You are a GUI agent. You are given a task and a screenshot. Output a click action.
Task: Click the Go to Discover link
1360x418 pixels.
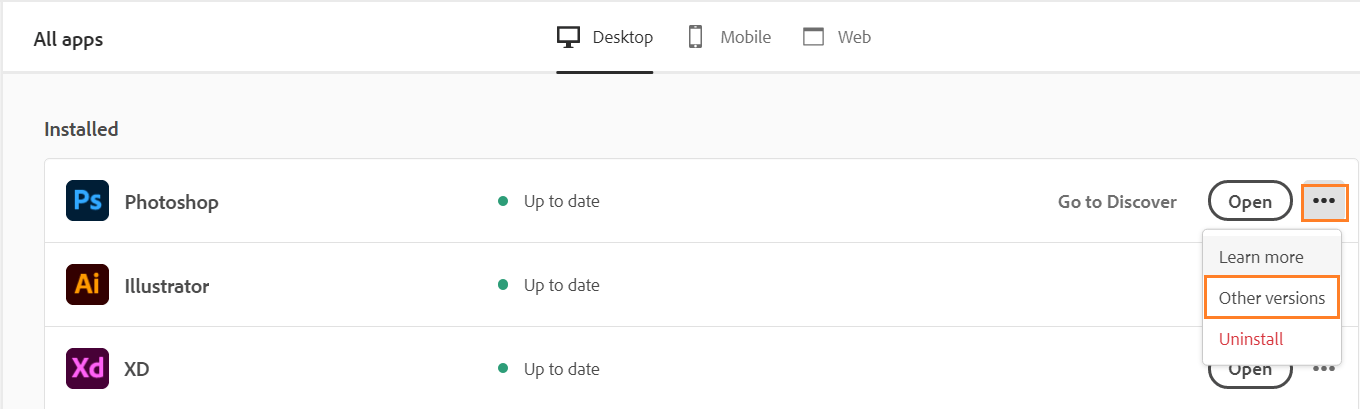(1117, 201)
